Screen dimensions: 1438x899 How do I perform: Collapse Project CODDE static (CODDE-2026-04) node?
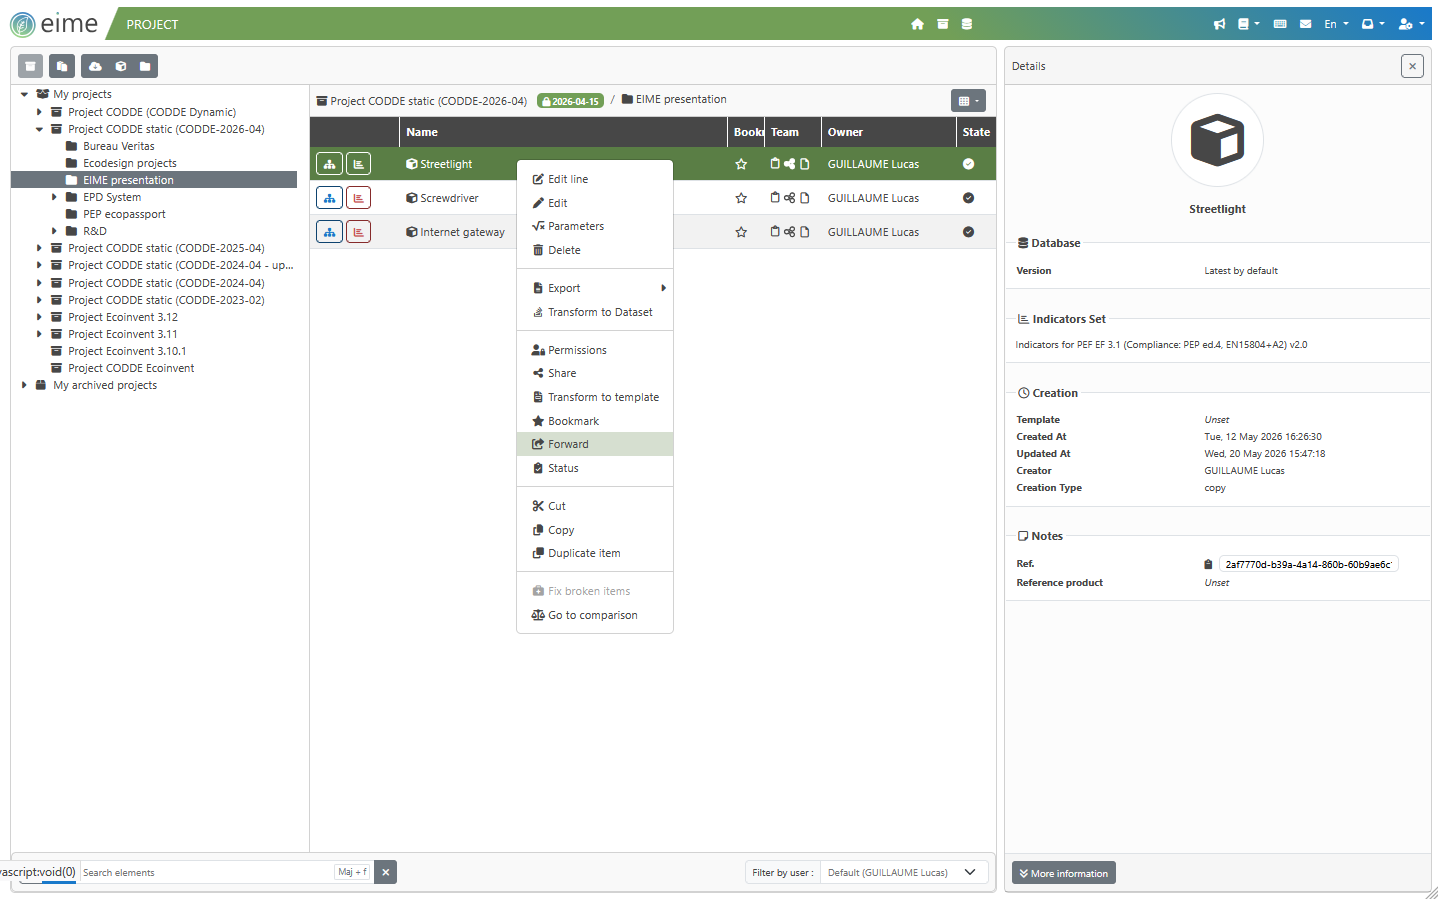tap(39, 129)
